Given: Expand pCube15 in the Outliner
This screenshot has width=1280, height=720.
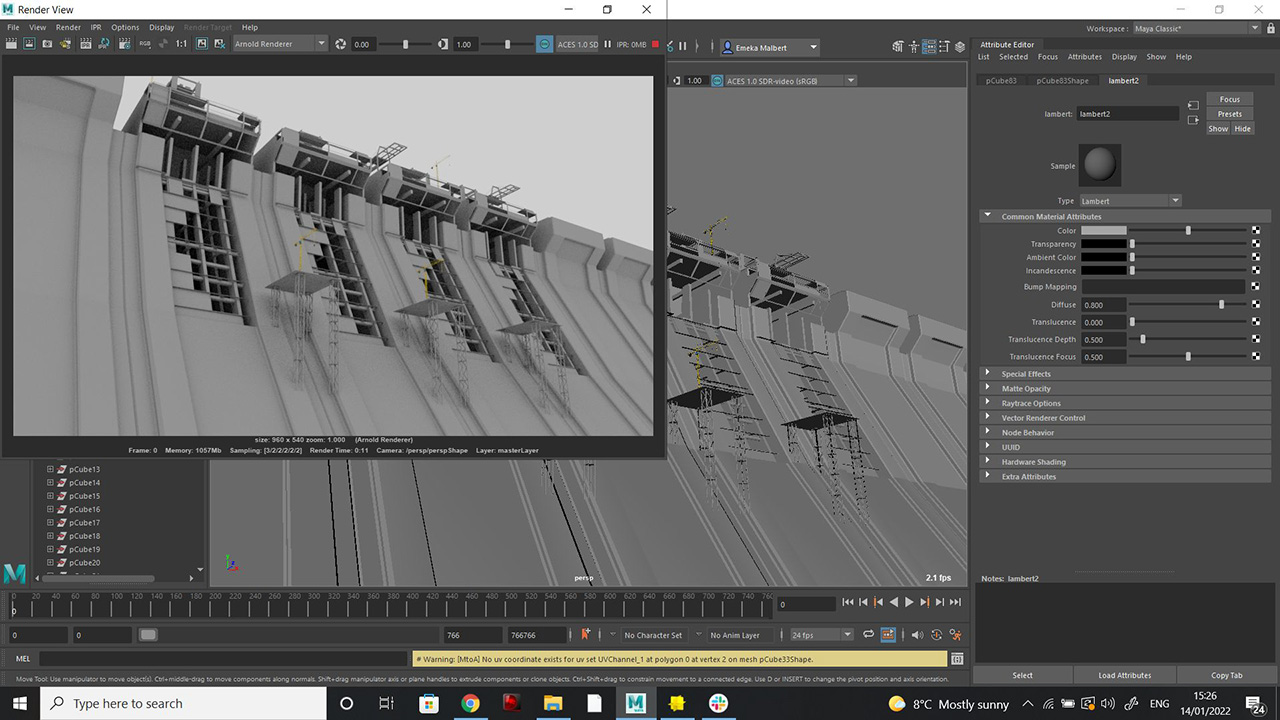Looking at the screenshot, I should (x=50, y=496).
